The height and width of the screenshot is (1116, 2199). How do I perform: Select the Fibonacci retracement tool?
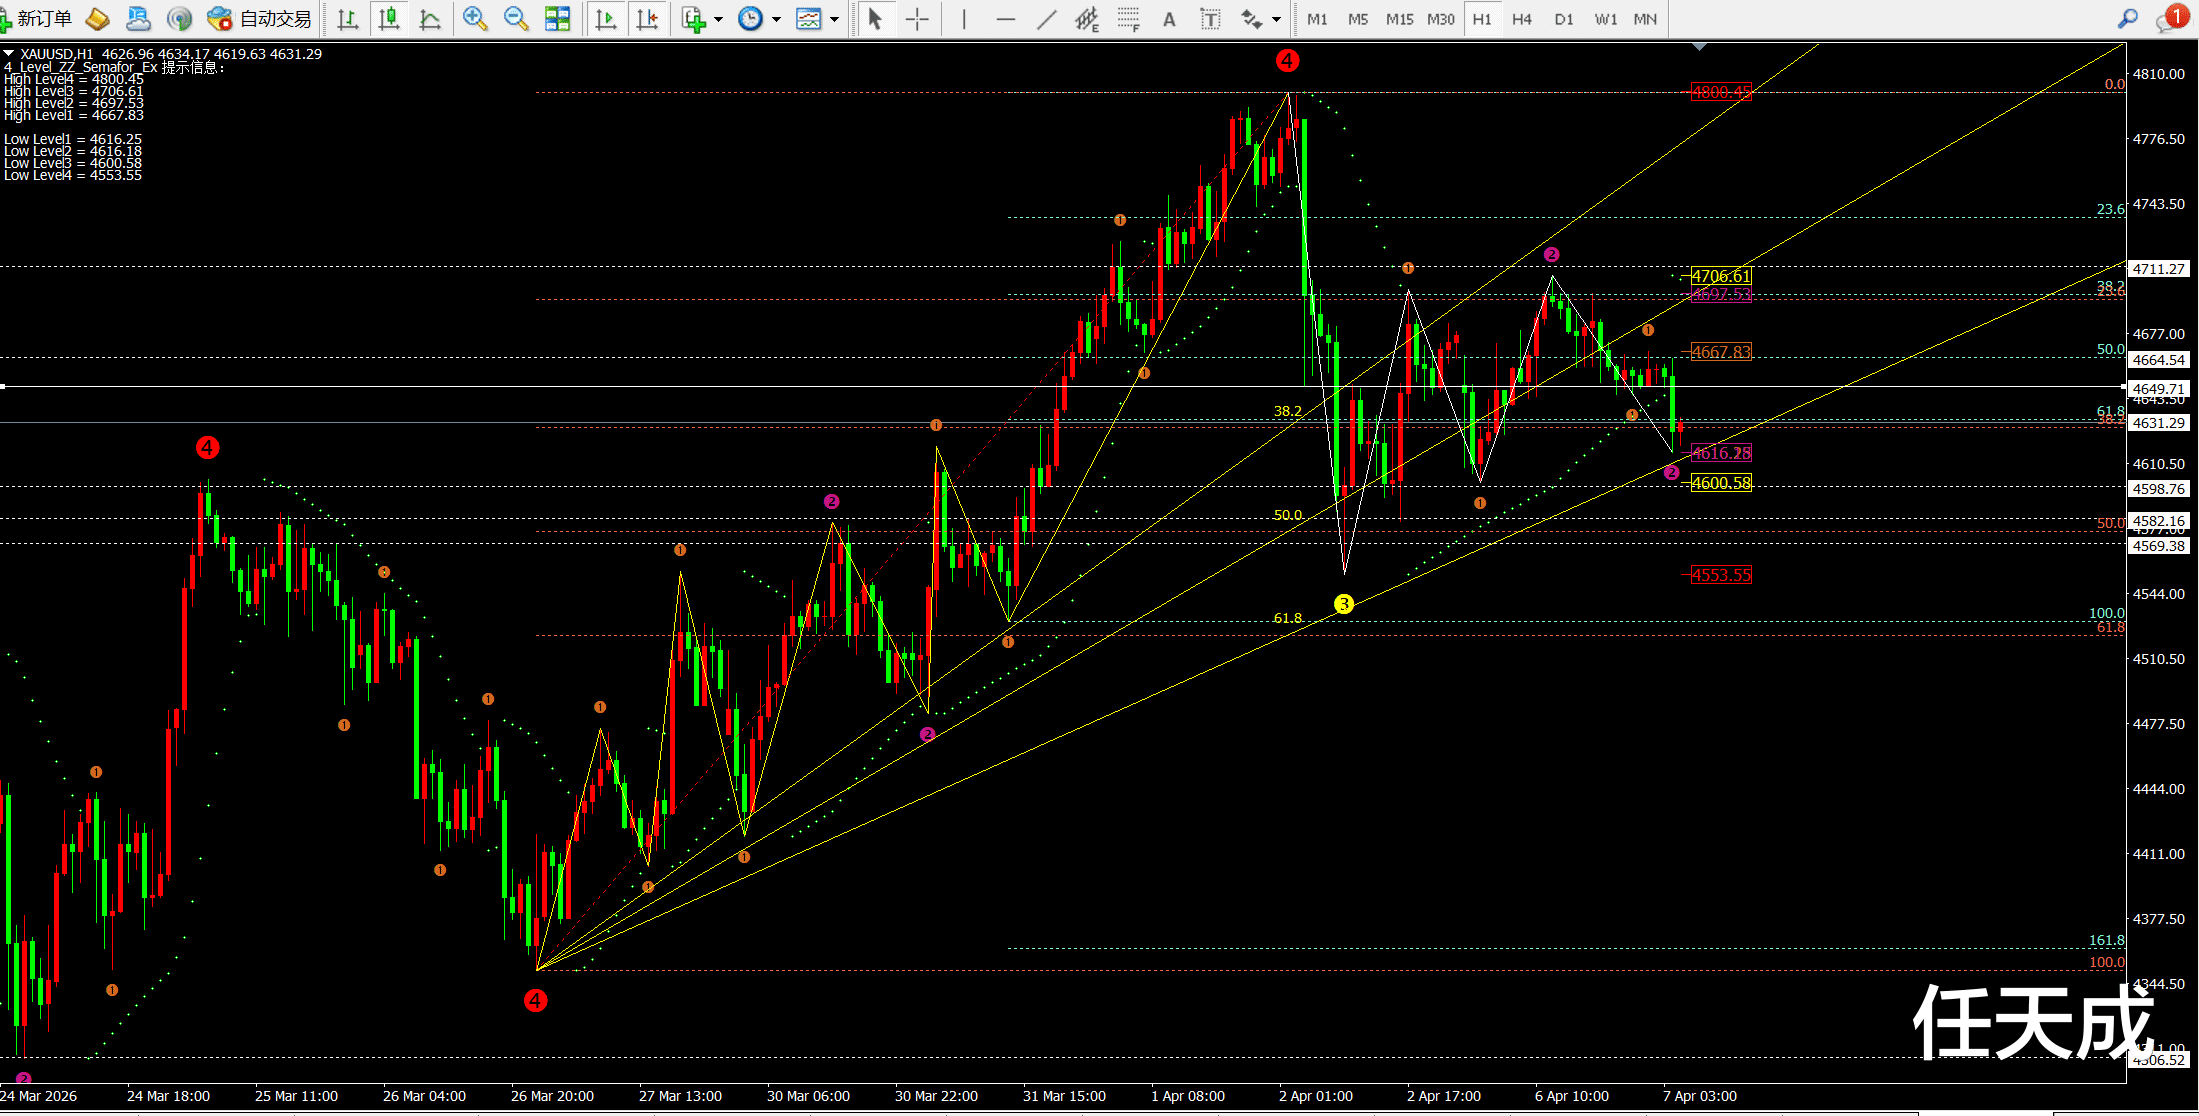[x=1128, y=19]
